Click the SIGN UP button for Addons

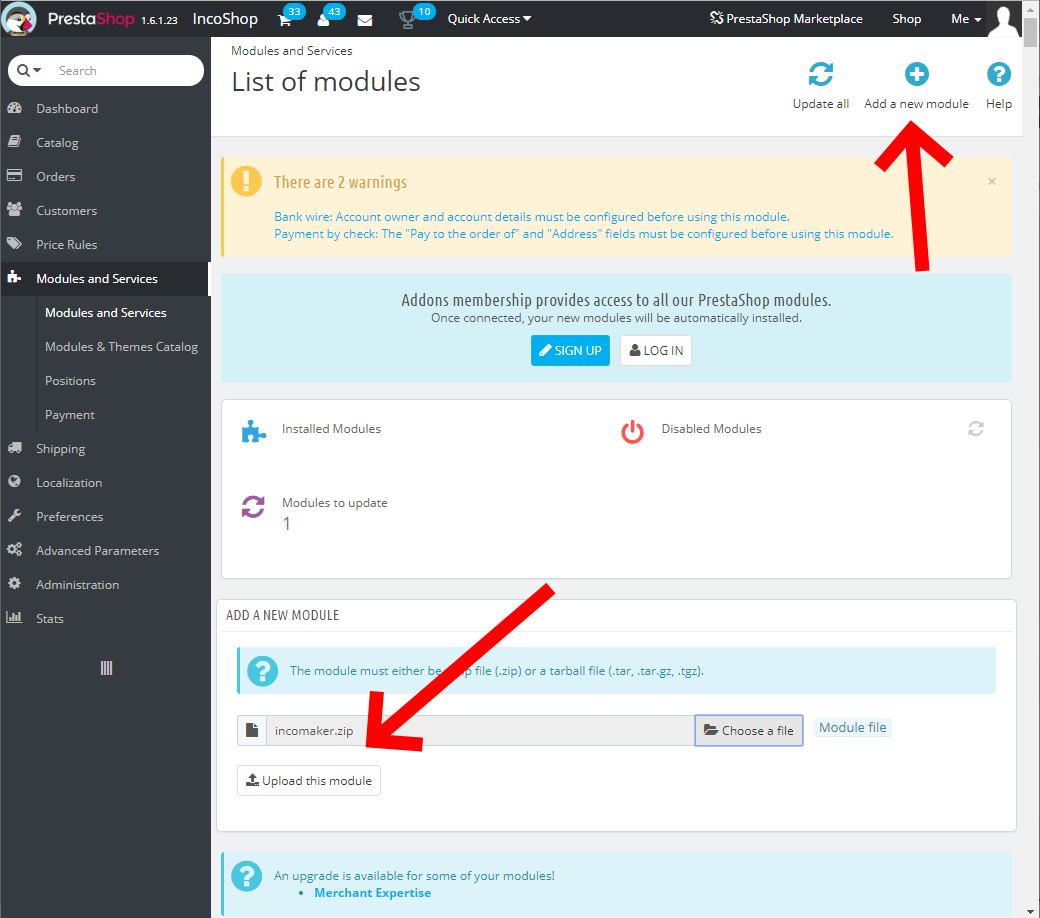tap(570, 351)
